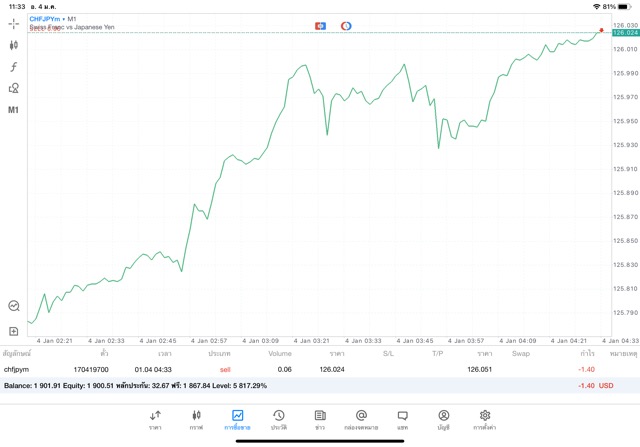The width and height of the screenshot is (640, 447).
Task: Open the indicators (f) menu
Action: click(13, 67)
